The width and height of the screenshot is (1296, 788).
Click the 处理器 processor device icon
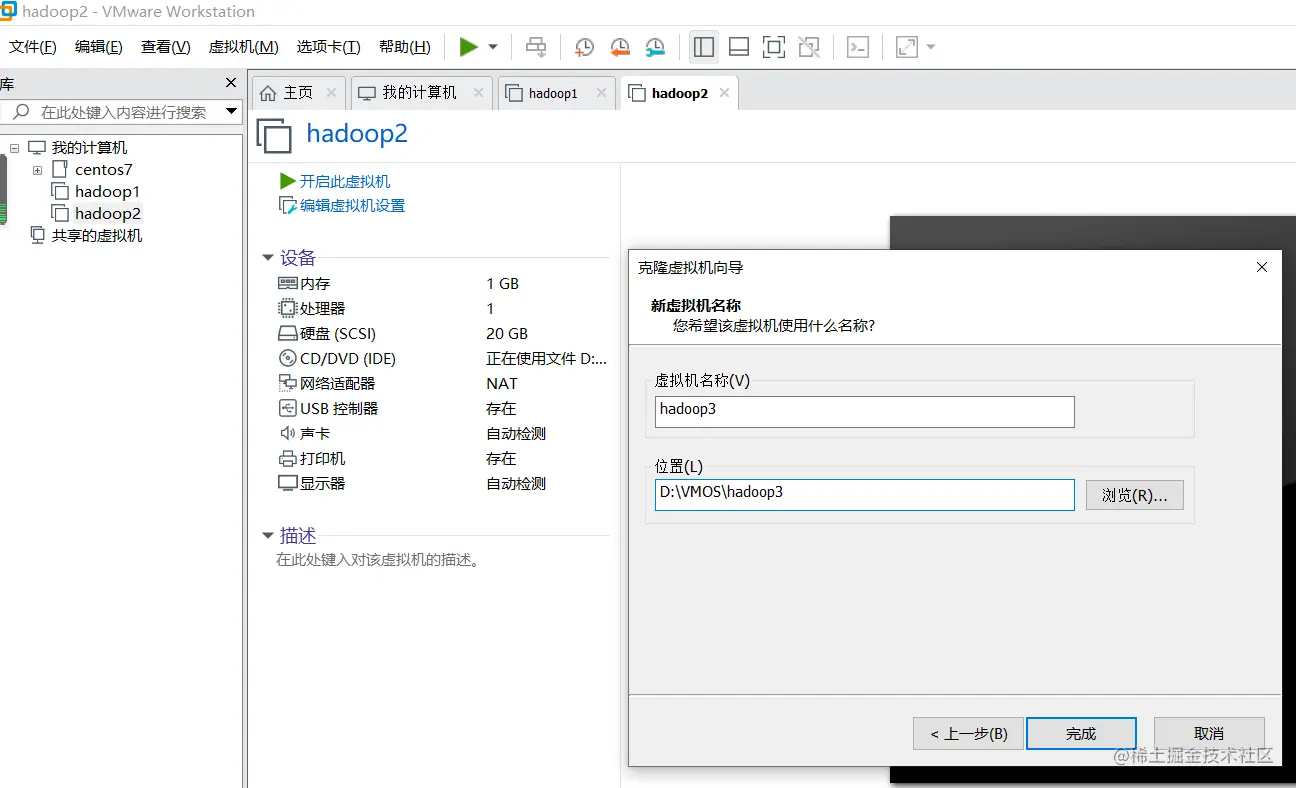288,309
